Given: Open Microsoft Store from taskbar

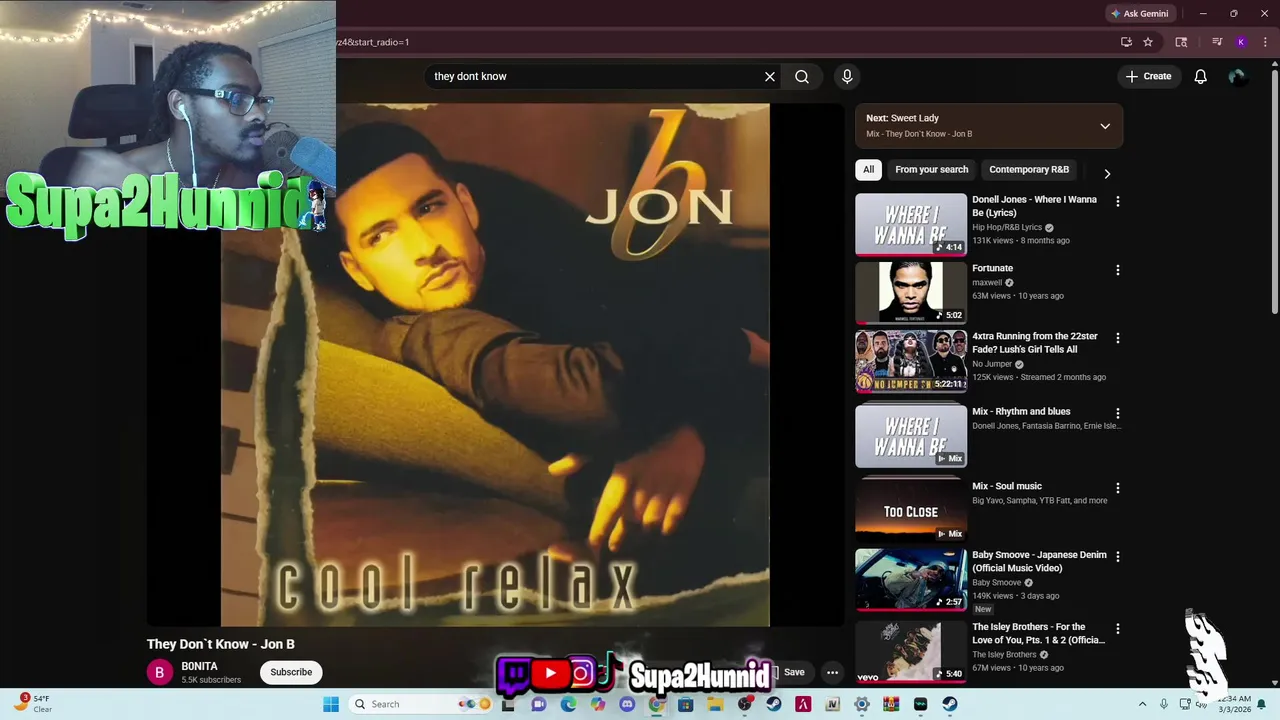Looking at the screenshot, I should 686,704.
